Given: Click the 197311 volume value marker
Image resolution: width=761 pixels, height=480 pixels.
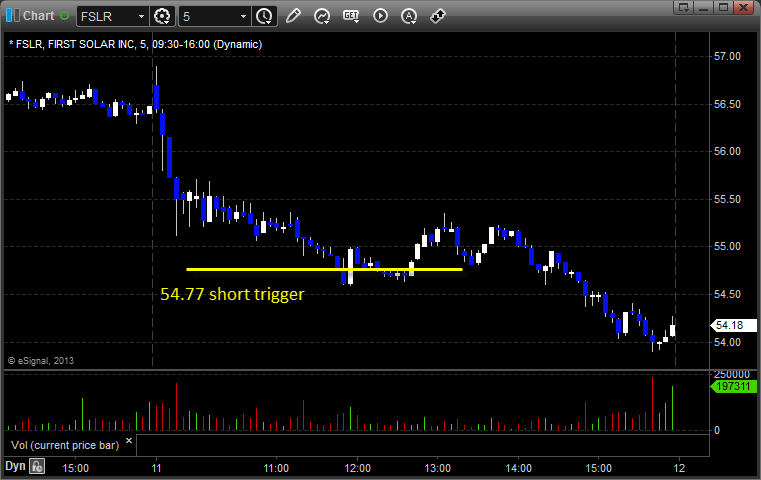Looking at the screenshot, I should pos(733,386).
